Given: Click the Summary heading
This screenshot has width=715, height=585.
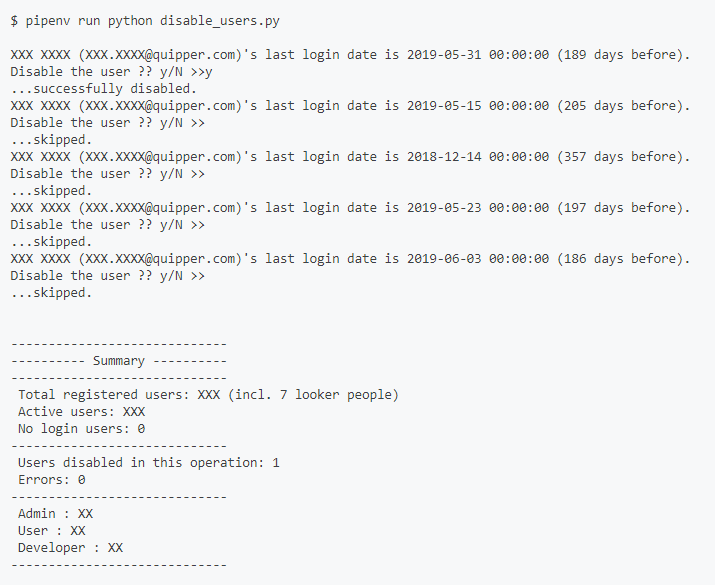Looking at the screenshot, I should pos(118,361).
